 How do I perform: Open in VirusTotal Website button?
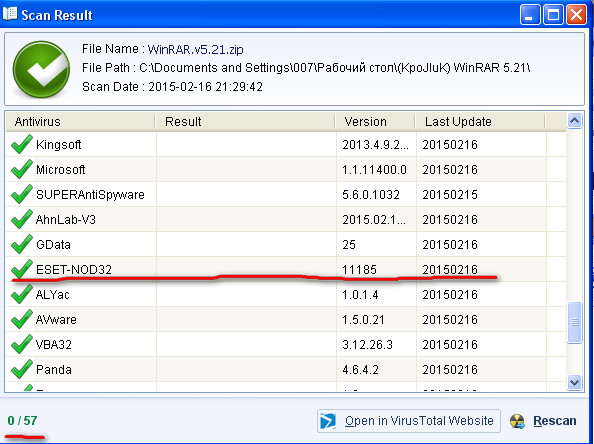[x=409, y=421]
